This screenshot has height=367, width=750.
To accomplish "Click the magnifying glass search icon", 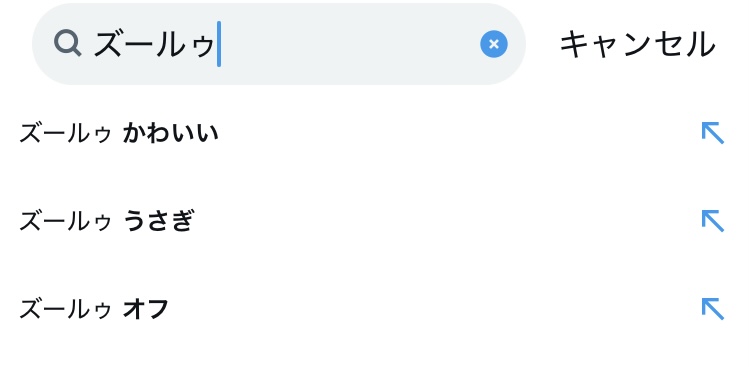I will pyautogui.click(x=67, y=43).
